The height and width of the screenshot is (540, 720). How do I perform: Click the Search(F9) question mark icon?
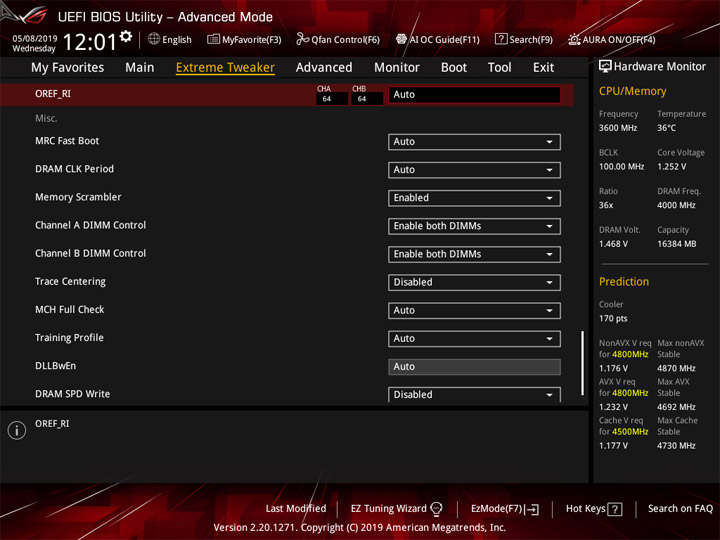point(501,39)
